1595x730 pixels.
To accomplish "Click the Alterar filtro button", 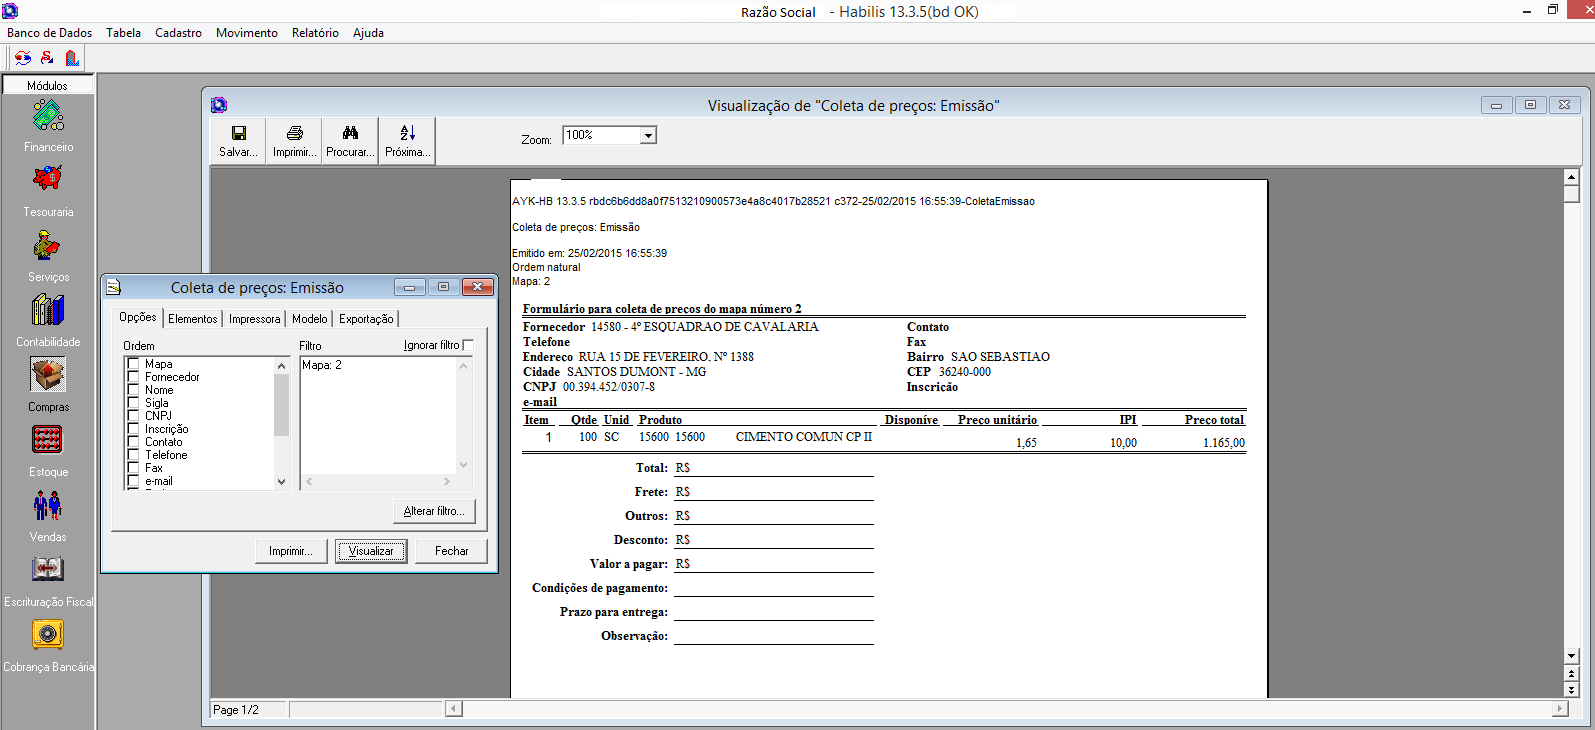I will (x=434, y=511).
